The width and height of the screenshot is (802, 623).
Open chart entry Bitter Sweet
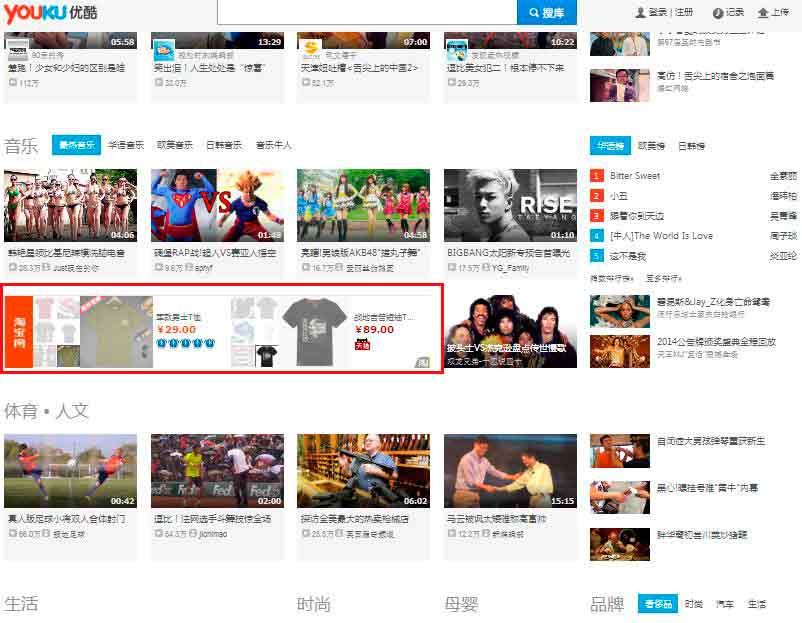coord(635,175)
